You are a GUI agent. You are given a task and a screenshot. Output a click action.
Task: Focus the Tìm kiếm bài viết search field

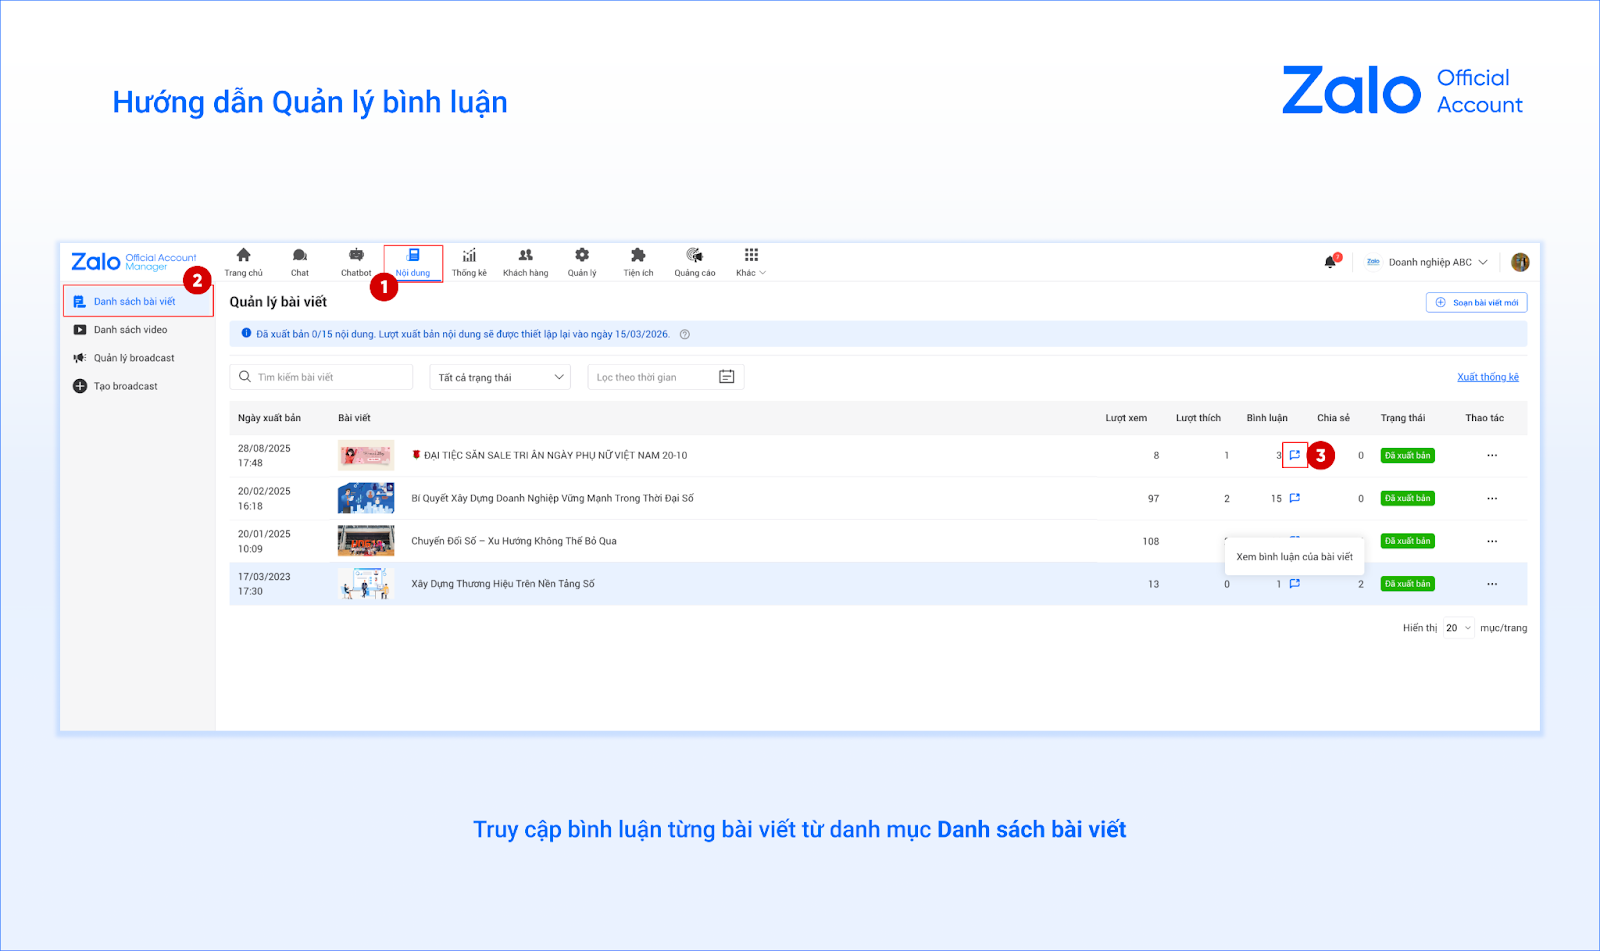coord(322,377)
